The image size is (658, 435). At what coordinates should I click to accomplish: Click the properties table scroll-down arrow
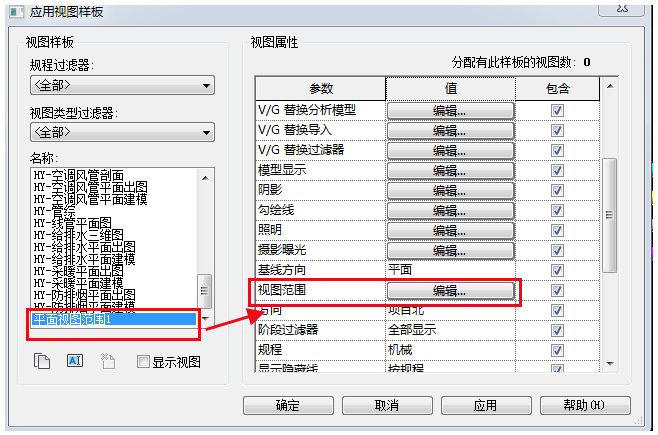pos(611,363)
